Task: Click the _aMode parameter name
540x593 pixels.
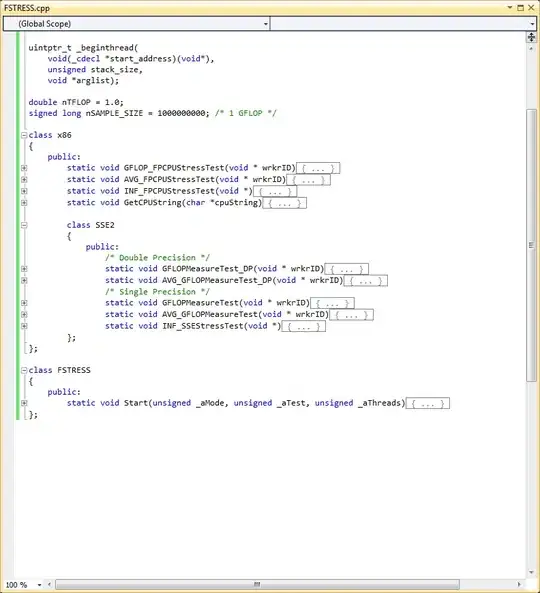Action: click(x=210, y=403)
